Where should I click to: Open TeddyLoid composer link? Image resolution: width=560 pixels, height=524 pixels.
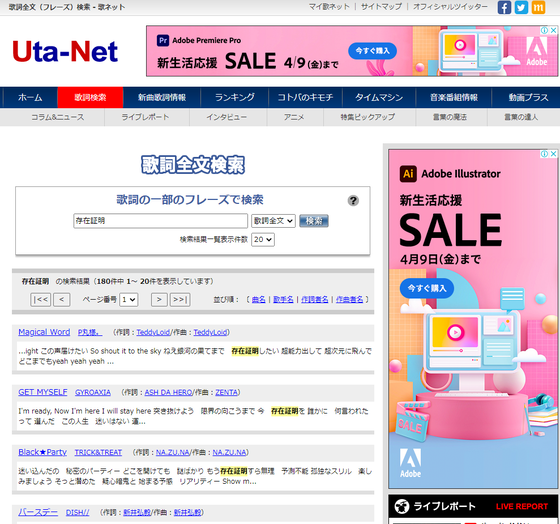pyautogui.click(x=210, y=333)
